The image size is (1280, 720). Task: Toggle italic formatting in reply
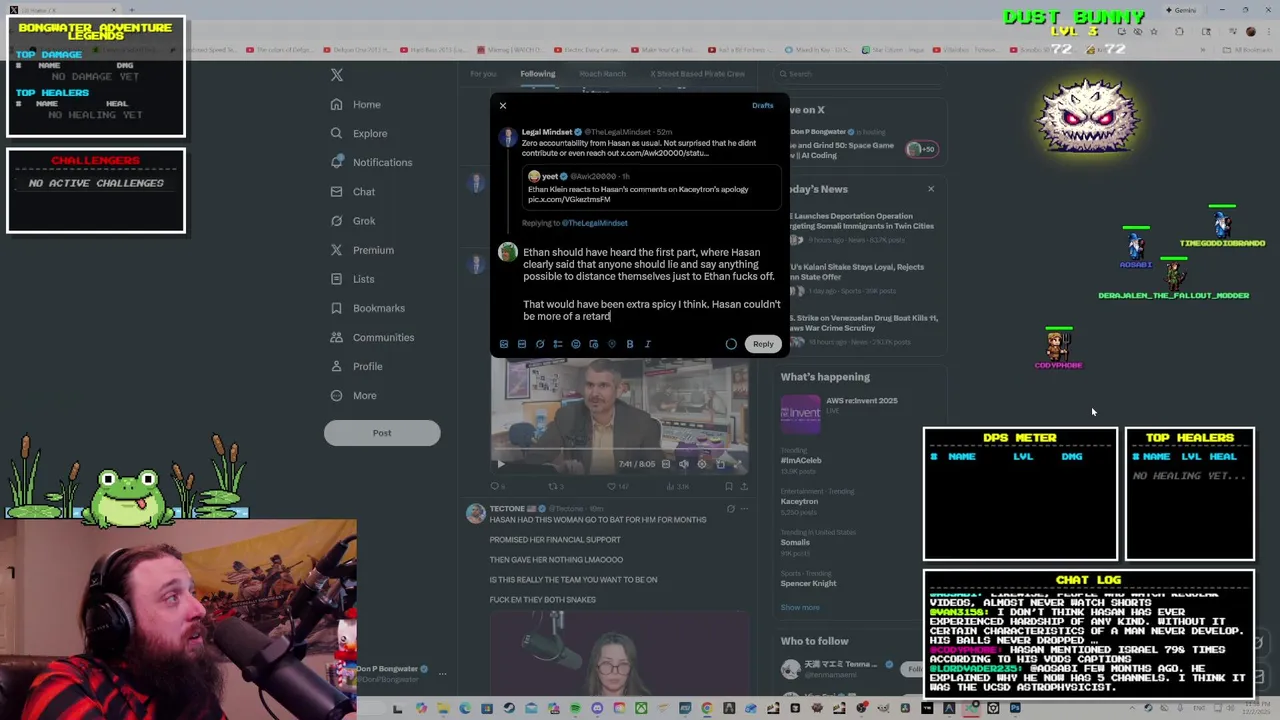pyautogui.click(x=648, y=344)
